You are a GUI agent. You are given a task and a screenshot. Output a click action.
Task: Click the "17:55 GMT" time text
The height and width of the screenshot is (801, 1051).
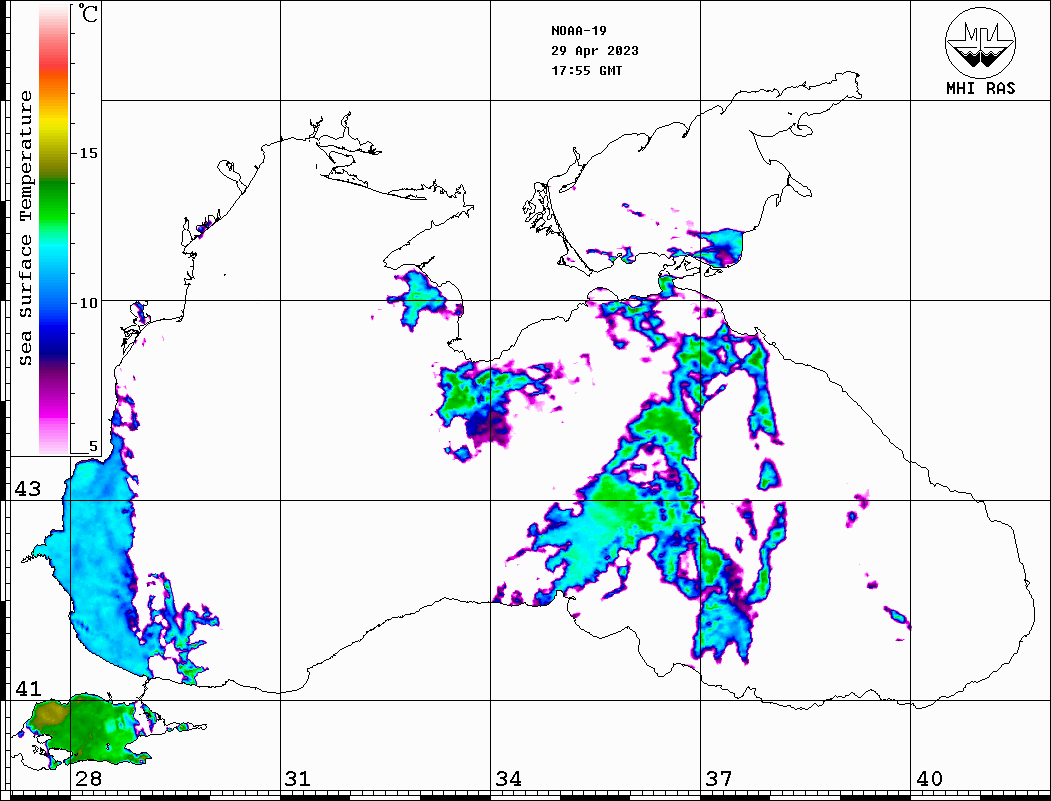coord(586,70)
